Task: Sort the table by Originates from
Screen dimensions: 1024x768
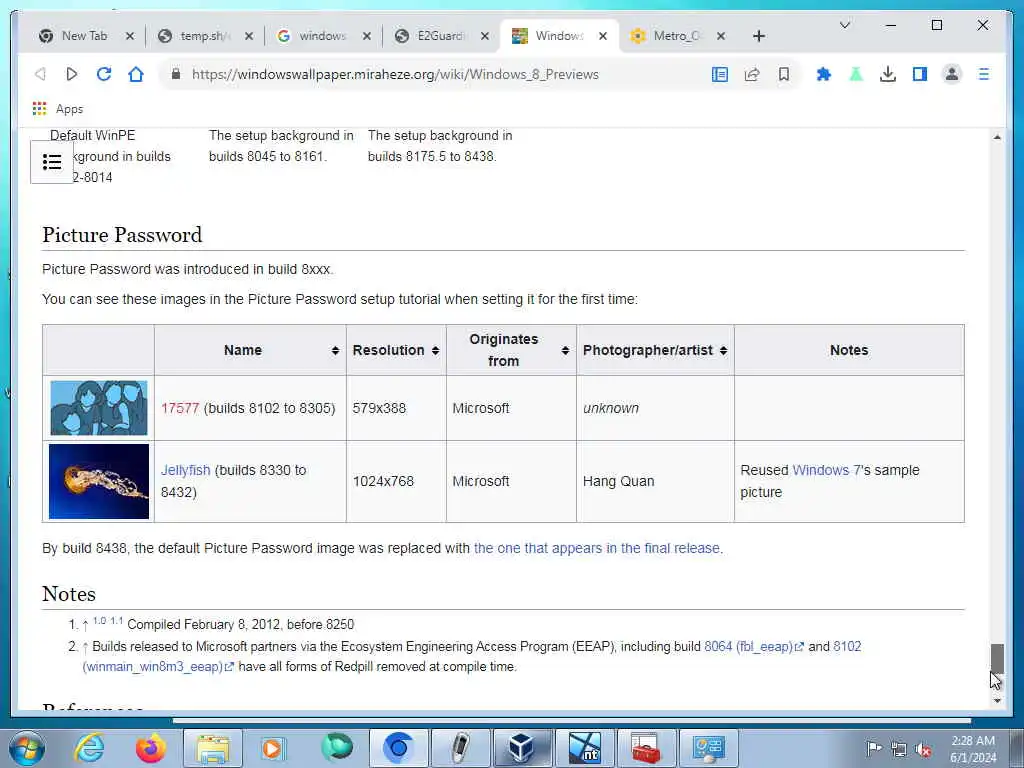Action: [x=511, y=350]
